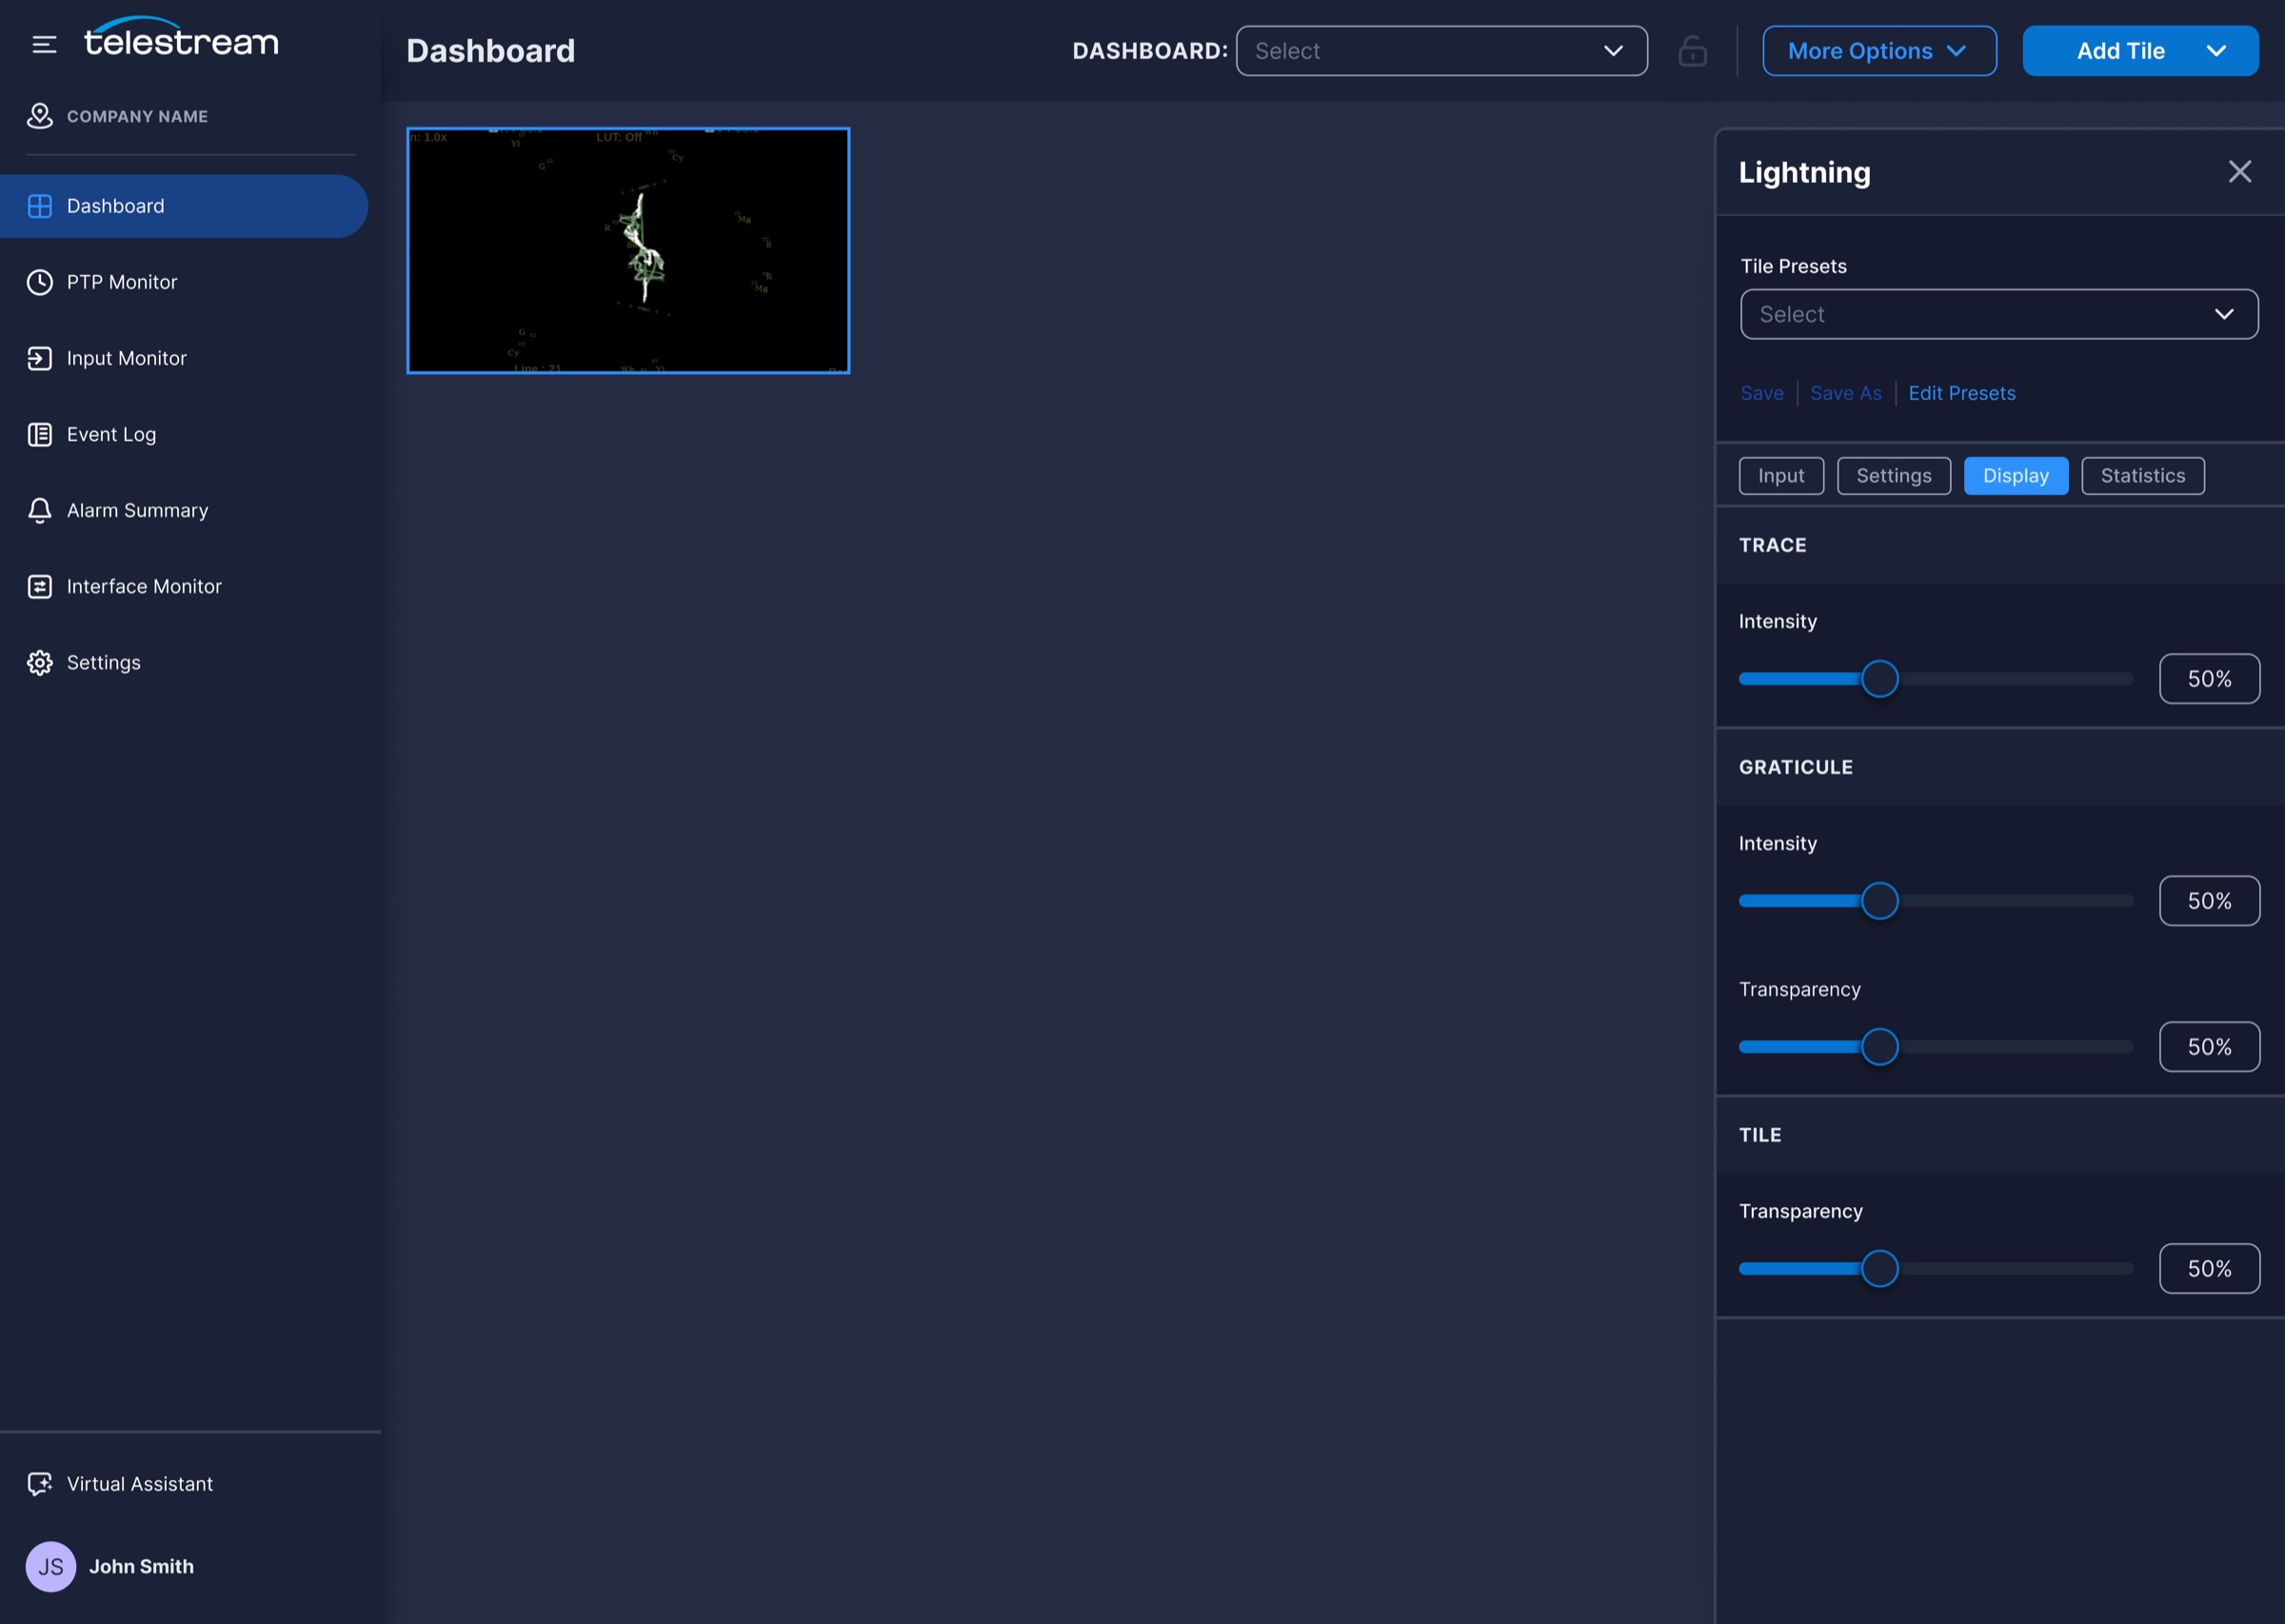2285x1624 pixels.
Task: Click the TILE section header
Action: (1760, 1135)
